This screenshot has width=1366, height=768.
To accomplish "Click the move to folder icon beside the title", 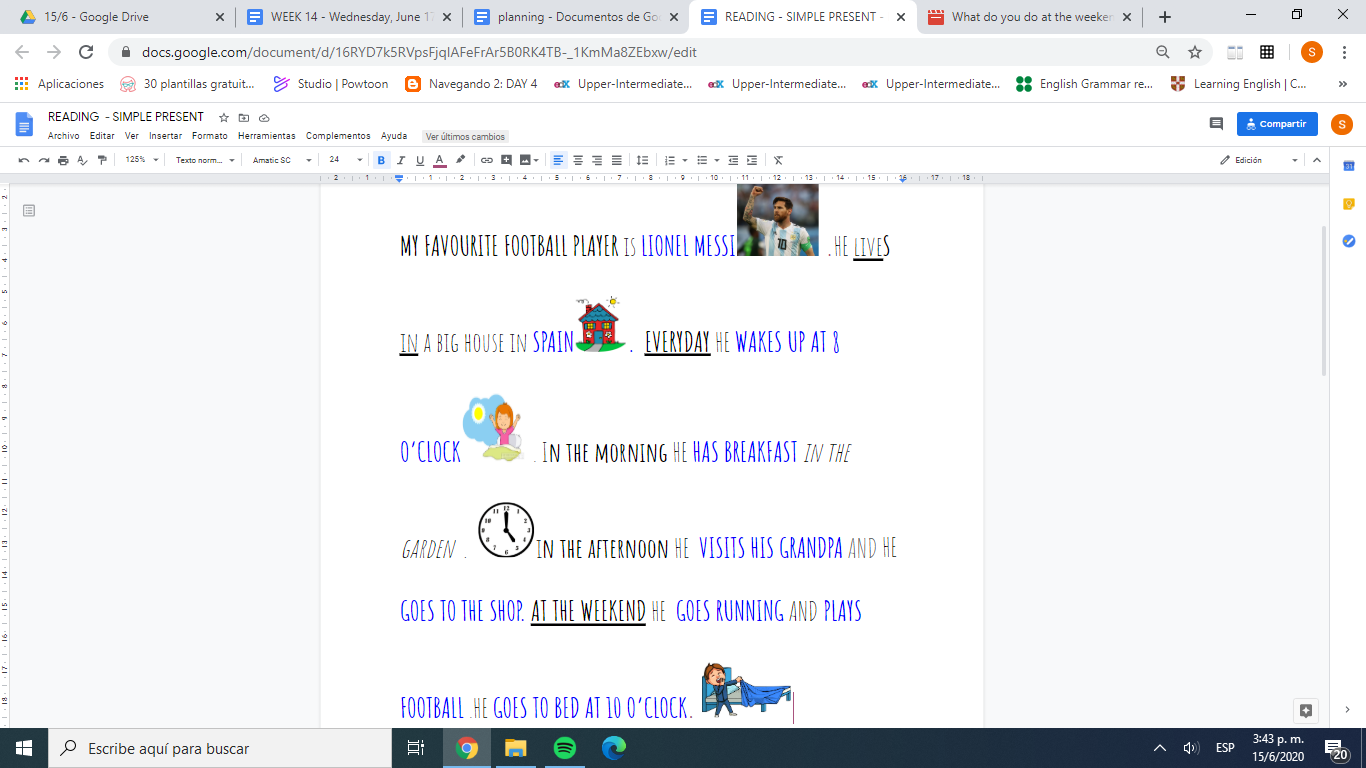I will (x=244, y=117).
